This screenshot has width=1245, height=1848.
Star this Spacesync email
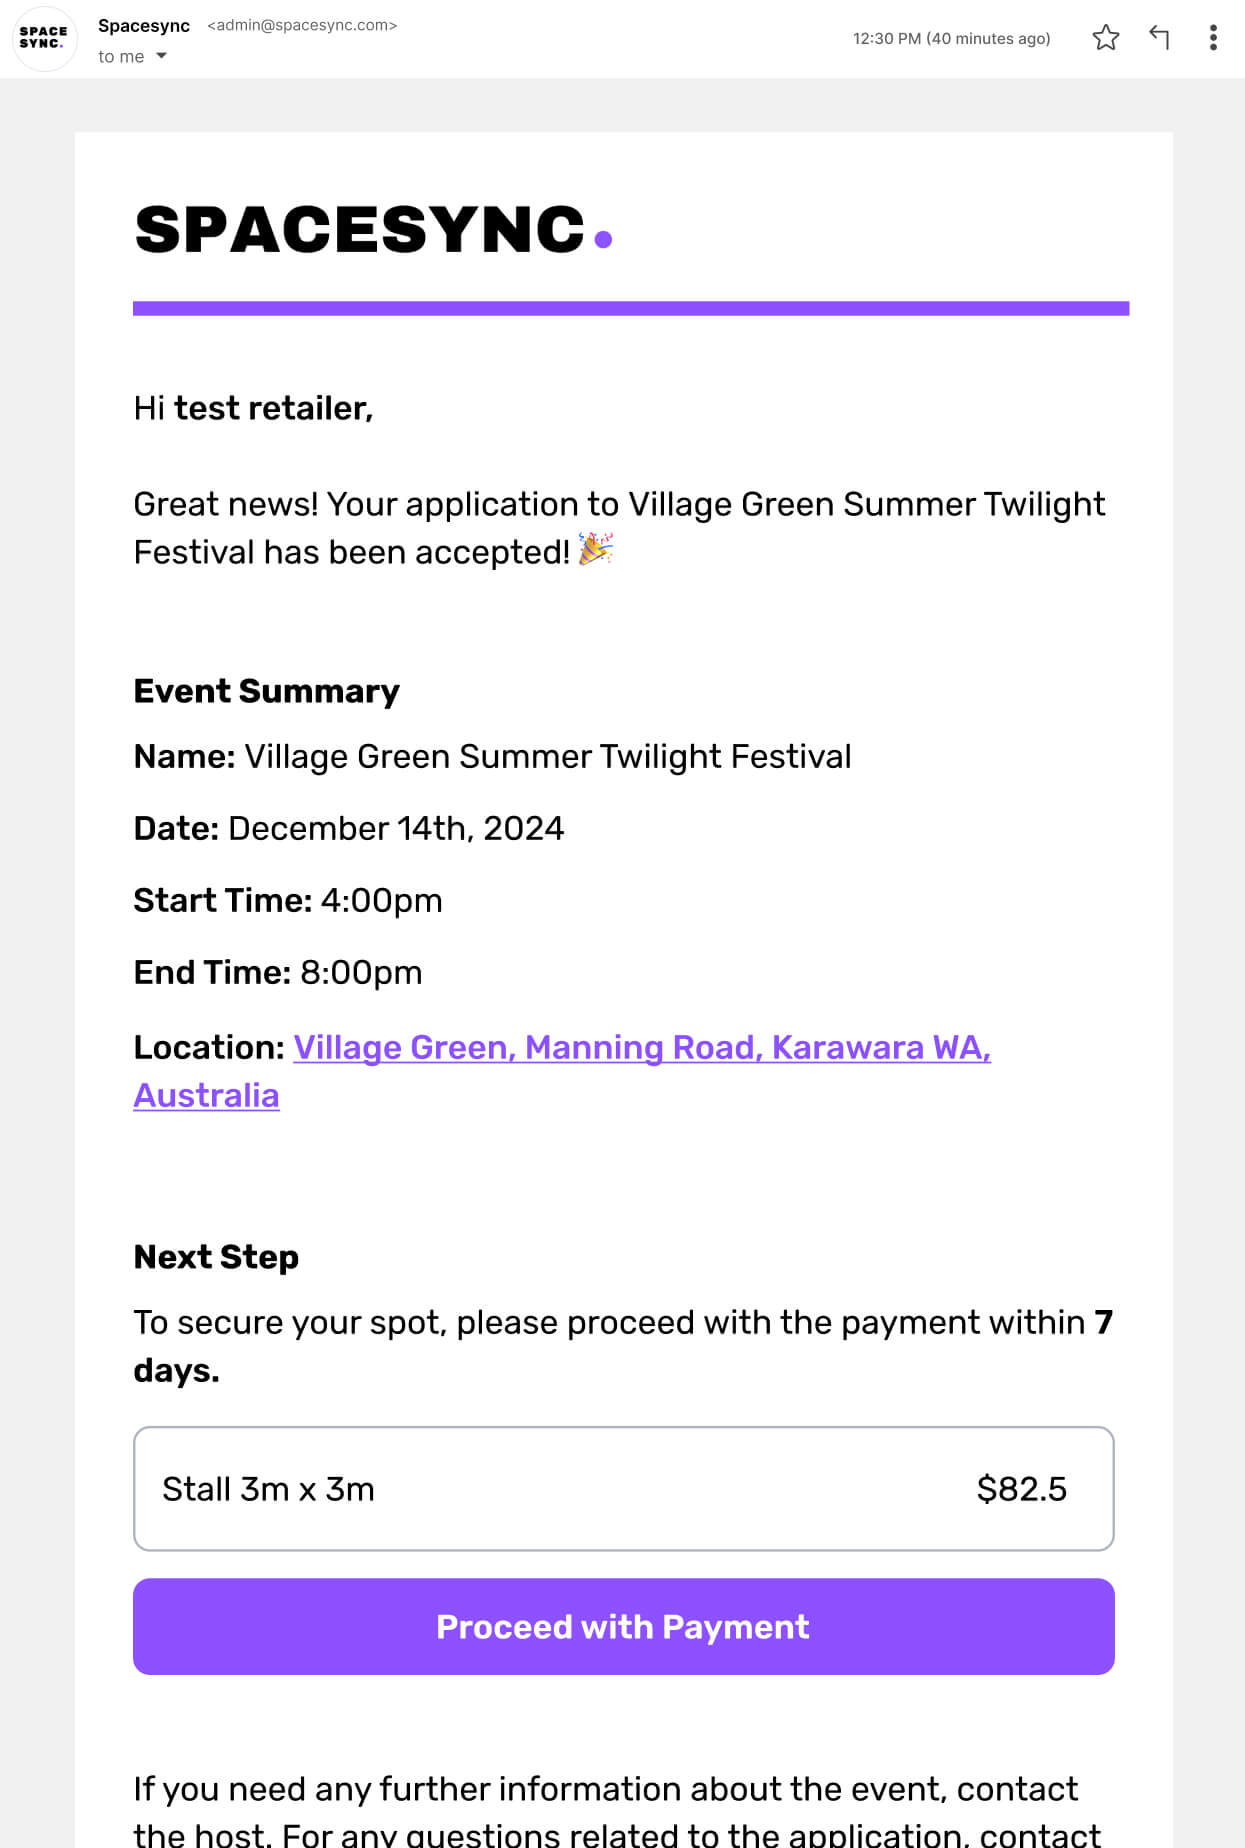pos(1105,38)
